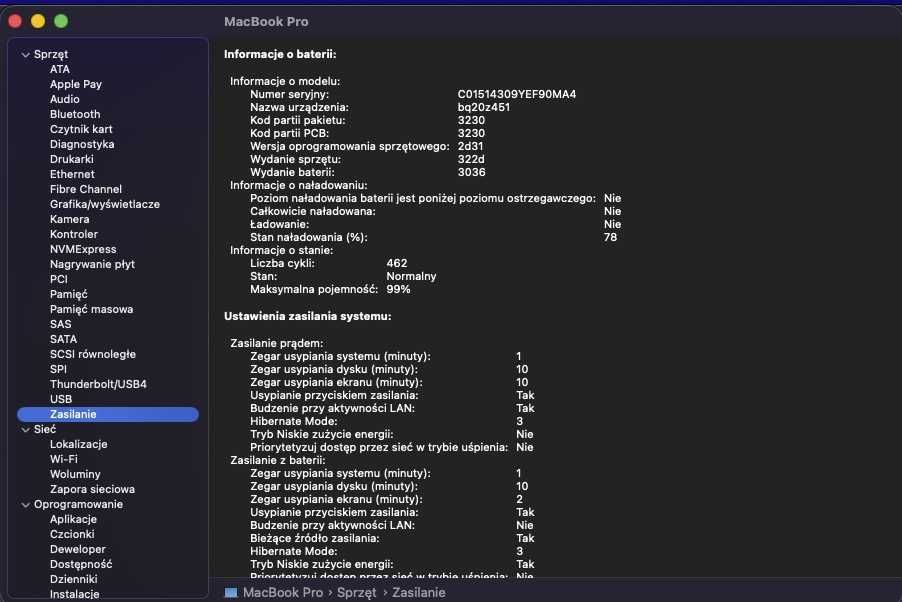Viewport: 902px width, 602px height.
Task: Select Wi-Fi in the sidebar
Action: (x=63, y=459)
